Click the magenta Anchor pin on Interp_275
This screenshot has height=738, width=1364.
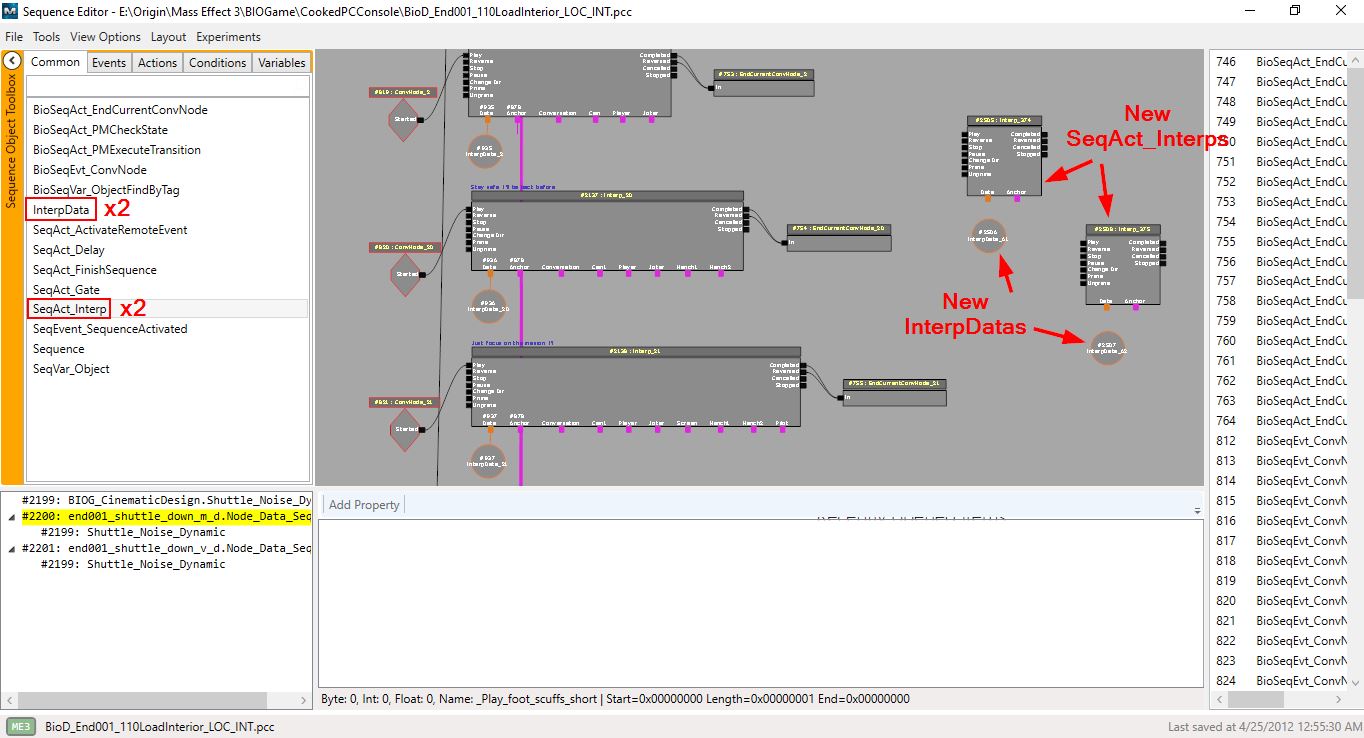pyautogui.click(x=1134, y=307)
